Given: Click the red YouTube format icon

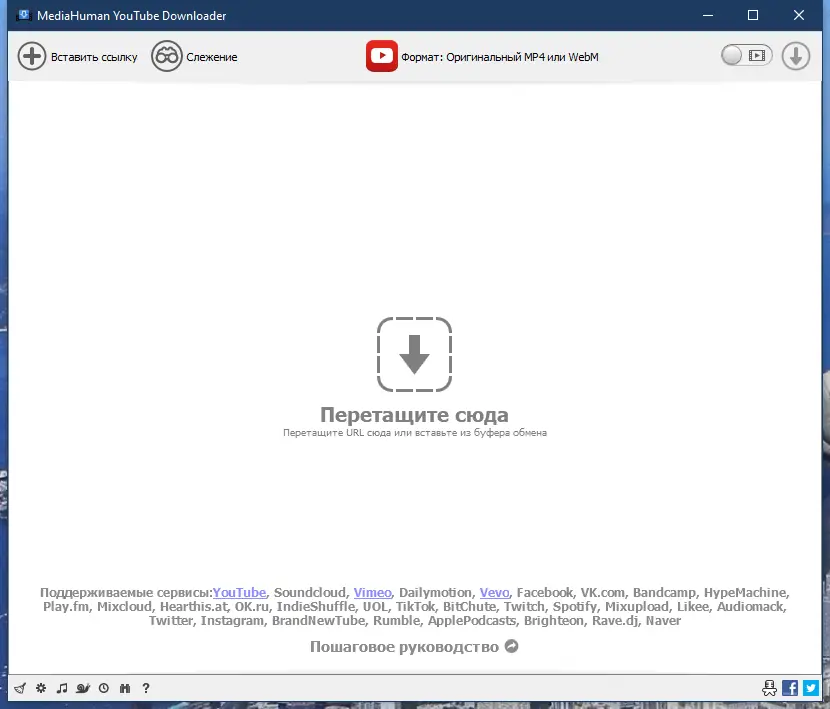Looking at the screenshot, I should tap(382, 56).
